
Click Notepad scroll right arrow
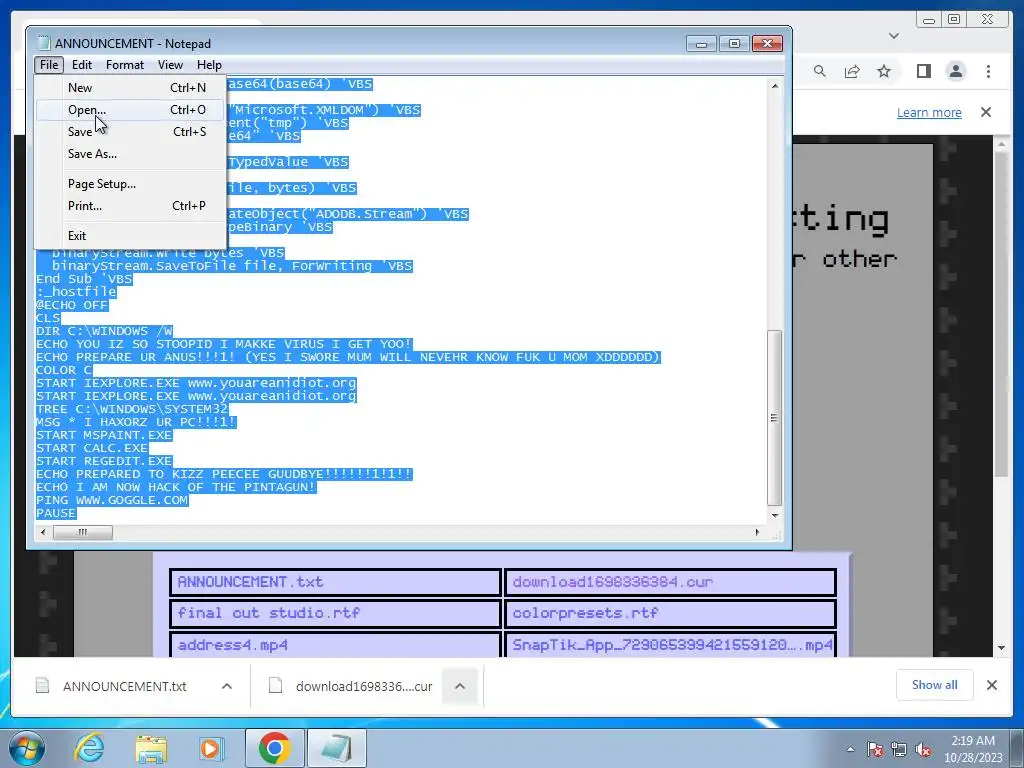pos(758,532)
